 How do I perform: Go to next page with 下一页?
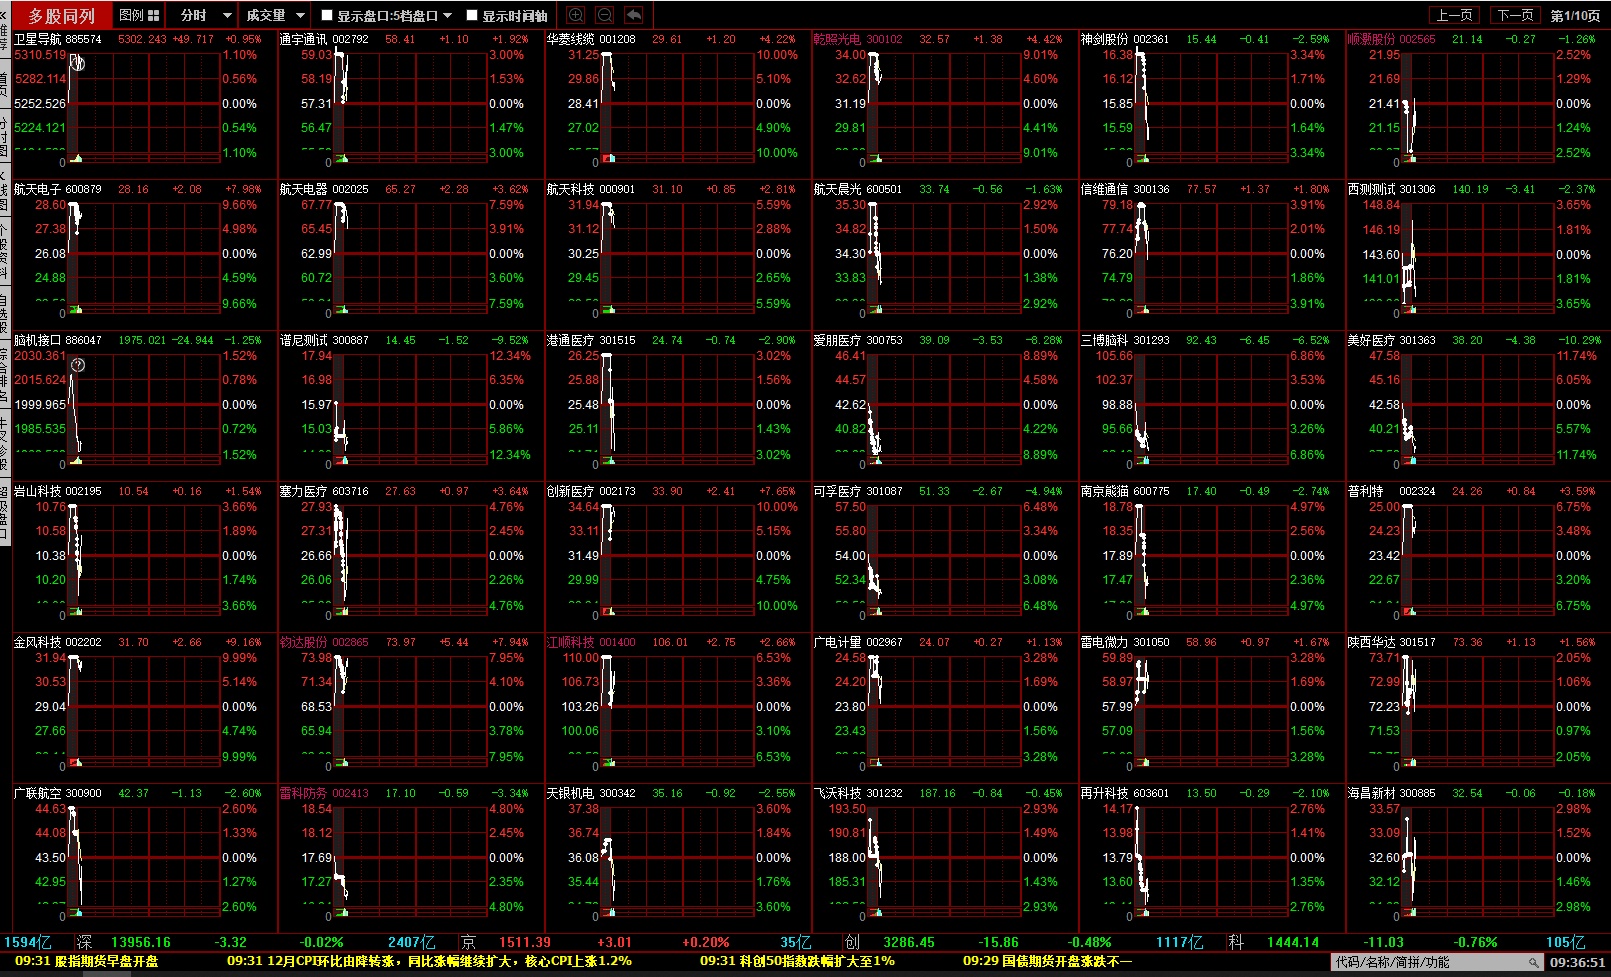tap(1515, 15)
